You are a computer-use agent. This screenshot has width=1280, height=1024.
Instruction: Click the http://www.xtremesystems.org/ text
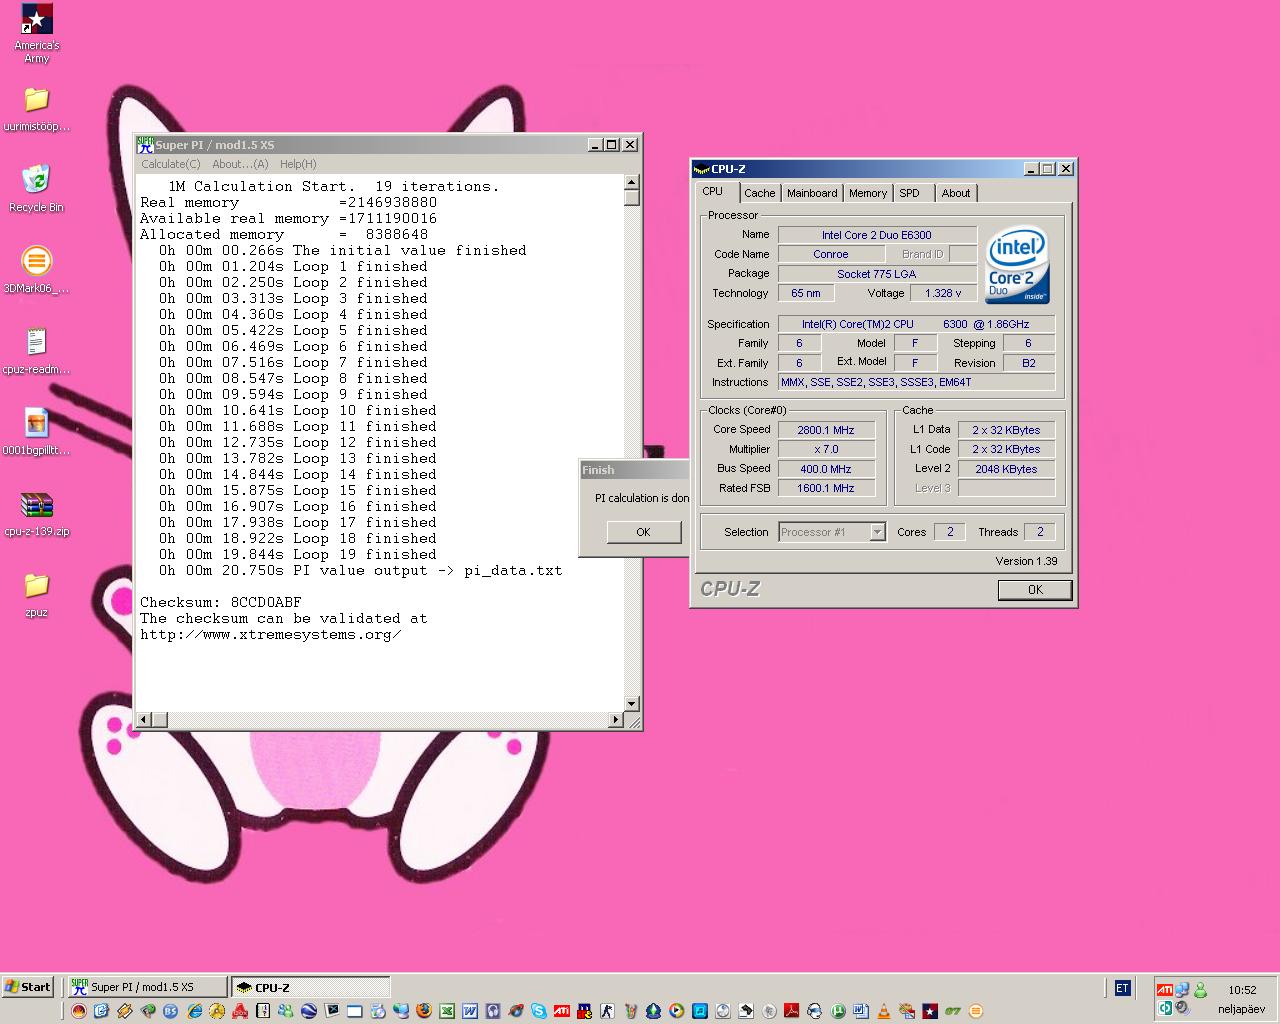(x=270, y=634)
